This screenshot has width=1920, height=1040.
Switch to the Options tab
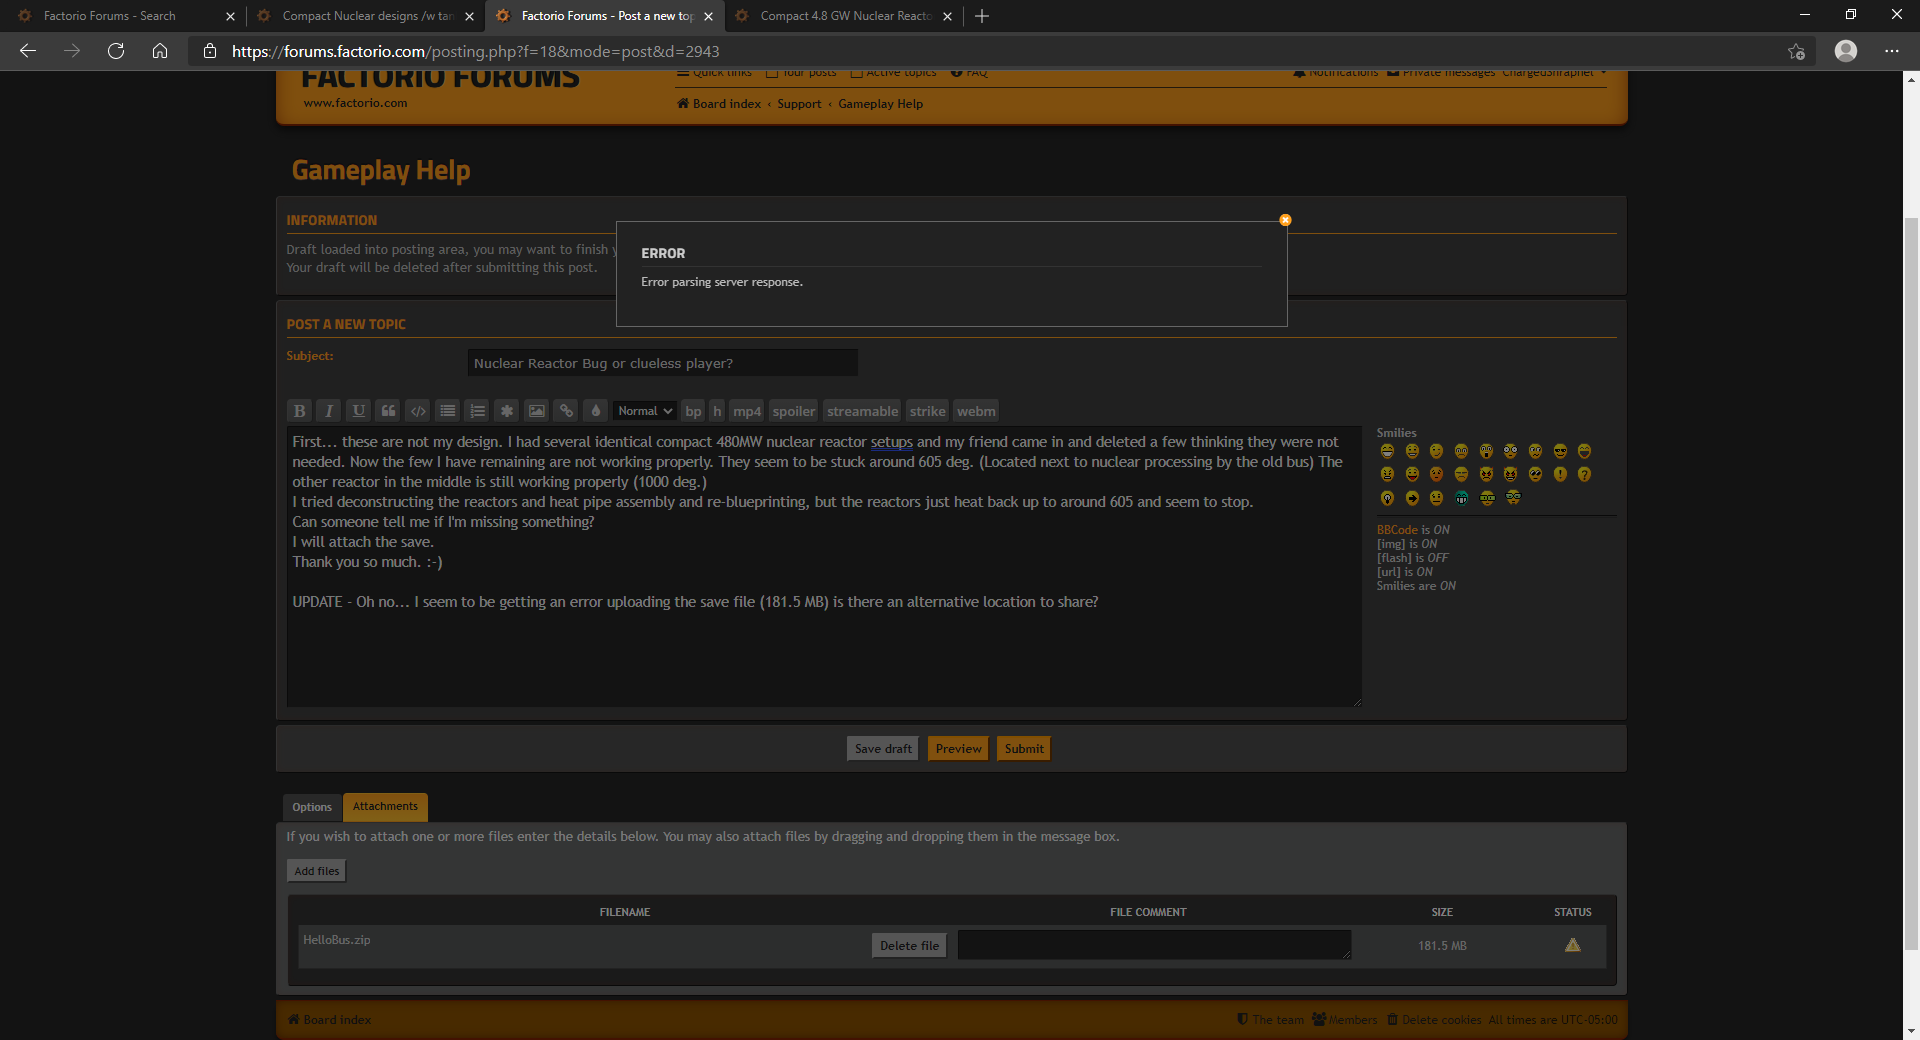(x=312, y=807)
